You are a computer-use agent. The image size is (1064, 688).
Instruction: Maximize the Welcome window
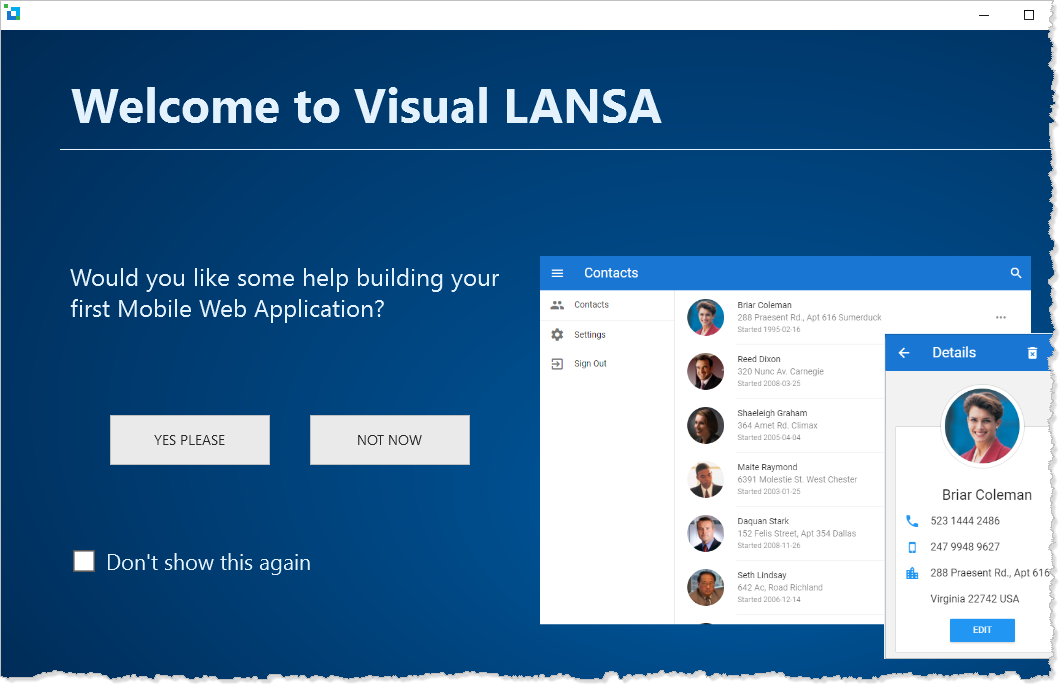(x=1029, y=15)
